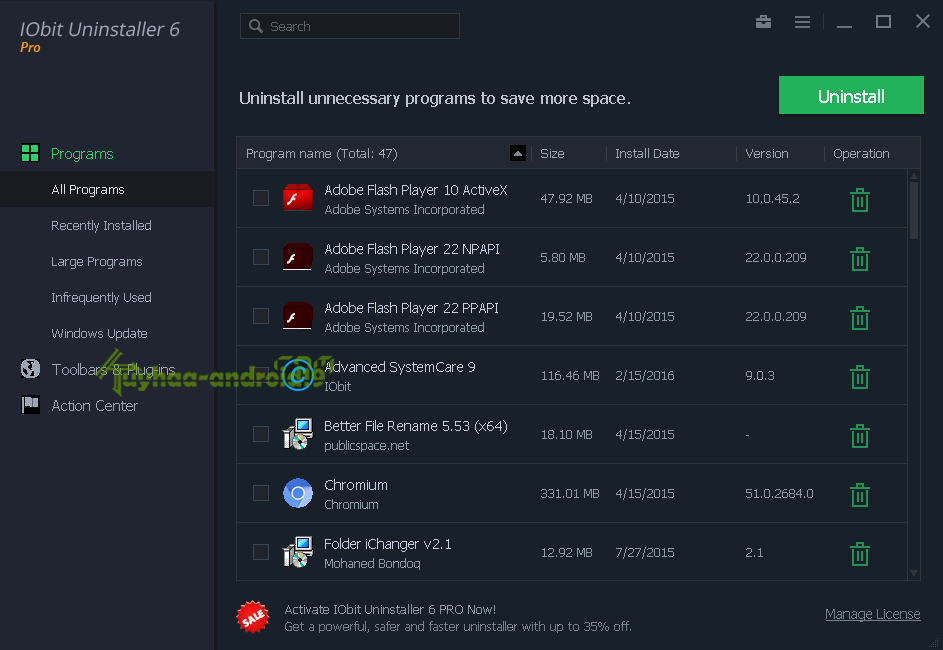Viewport: 943px width, 650px height.
Task: Click the Advanced SystemCare 9 program icon
Action: tap(298, 375)
